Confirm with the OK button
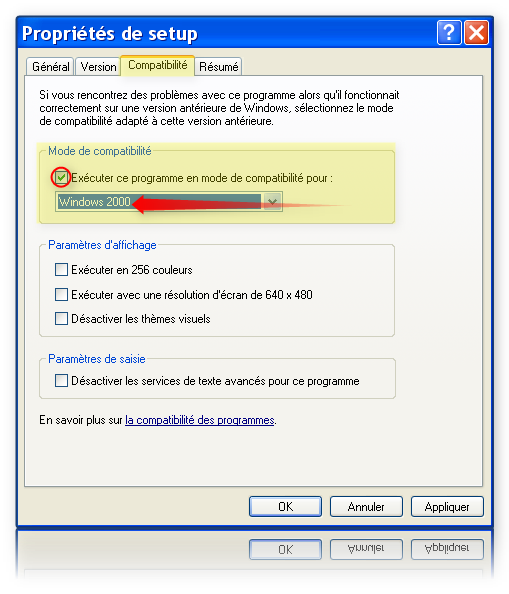This screenshot has height=594, width=509. tap(286, 506)
